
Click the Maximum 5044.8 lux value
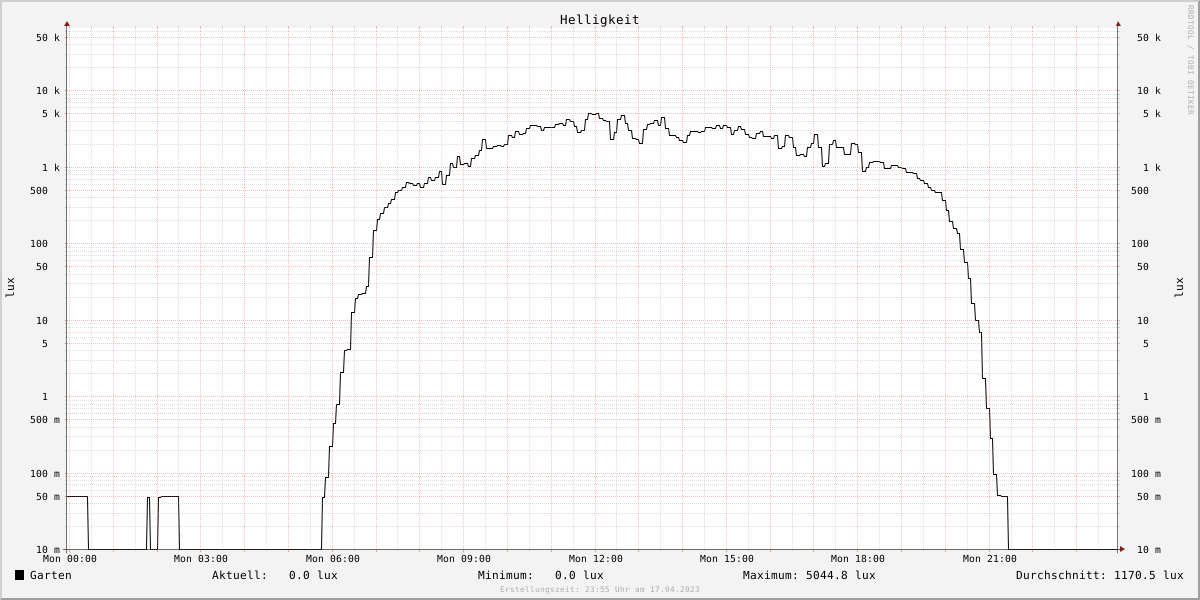point(840,575)
